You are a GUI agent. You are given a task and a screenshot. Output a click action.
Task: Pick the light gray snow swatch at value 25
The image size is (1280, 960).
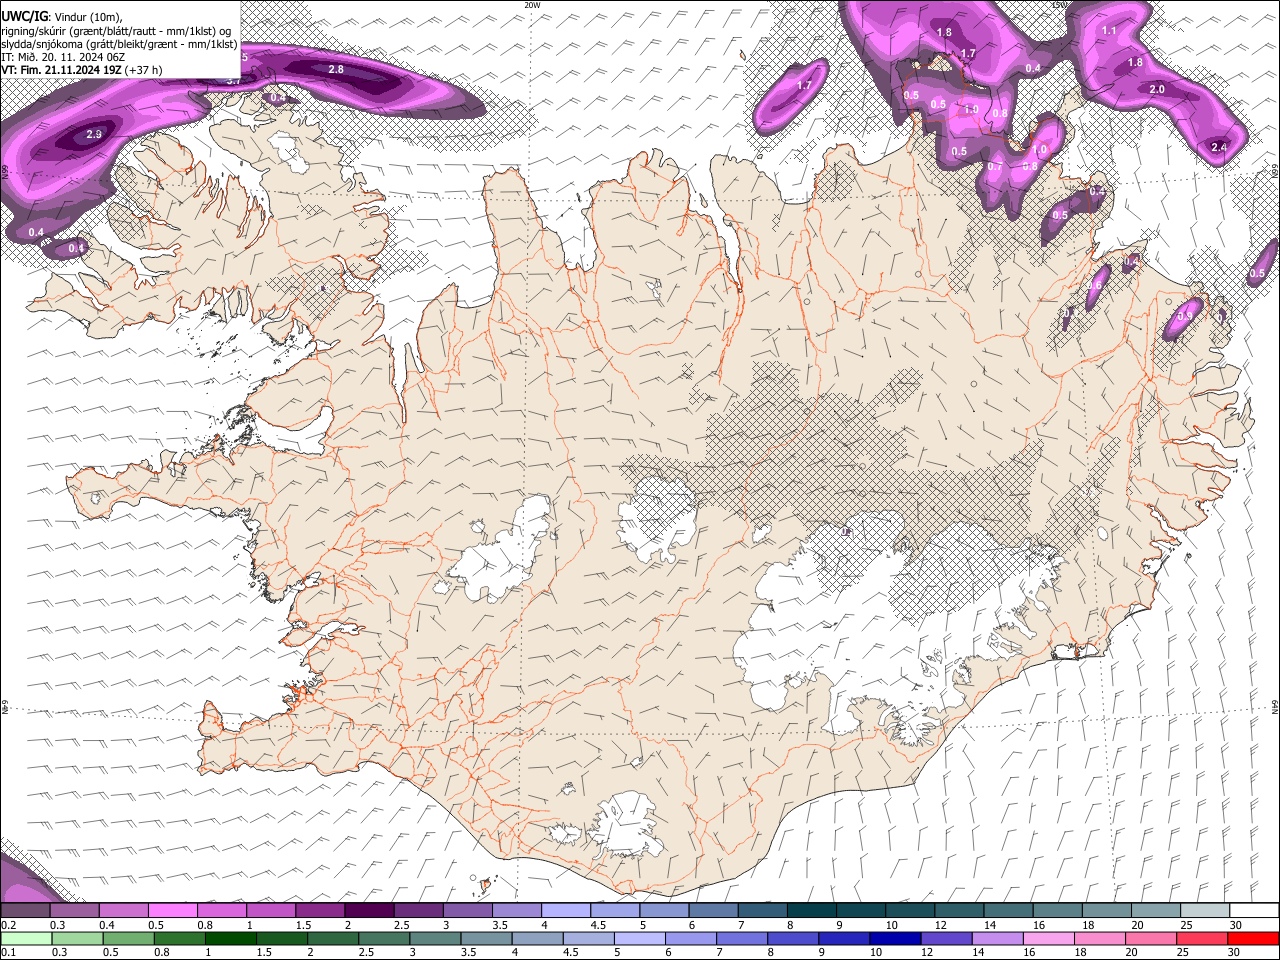pyautogui.click(x=1205, y=911)
